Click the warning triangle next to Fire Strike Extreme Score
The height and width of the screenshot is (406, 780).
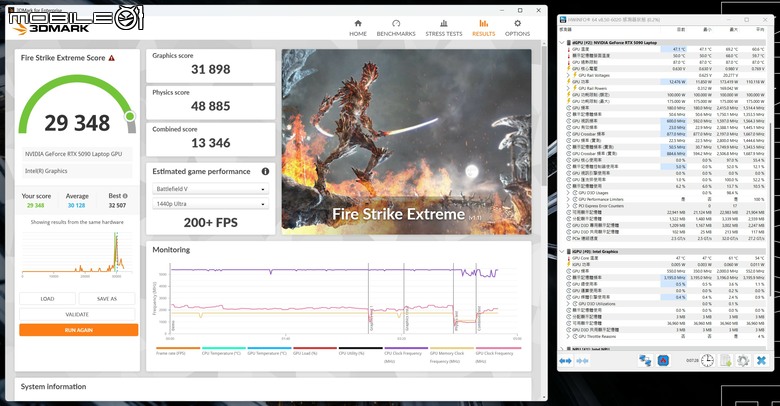111,58
